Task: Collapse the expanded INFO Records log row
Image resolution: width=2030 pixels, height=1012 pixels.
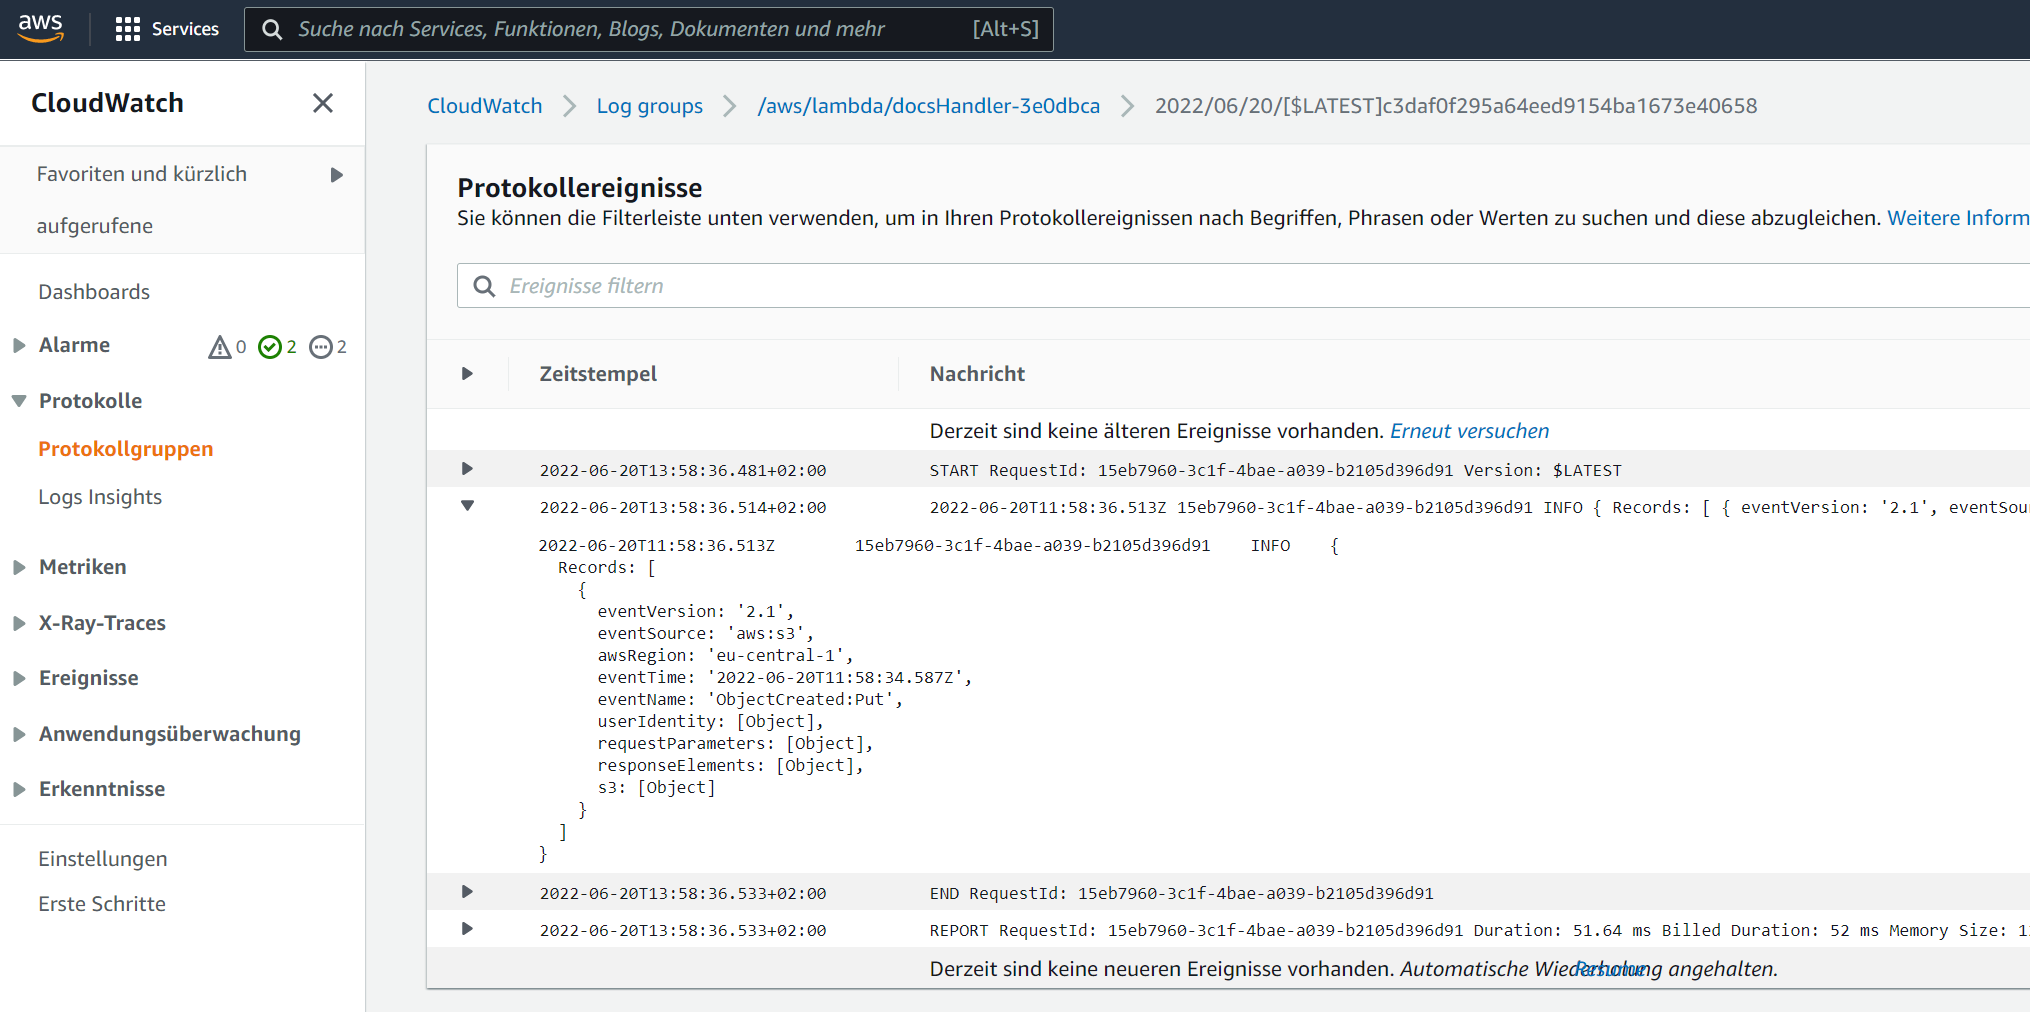Action: [x=467, y=506]
